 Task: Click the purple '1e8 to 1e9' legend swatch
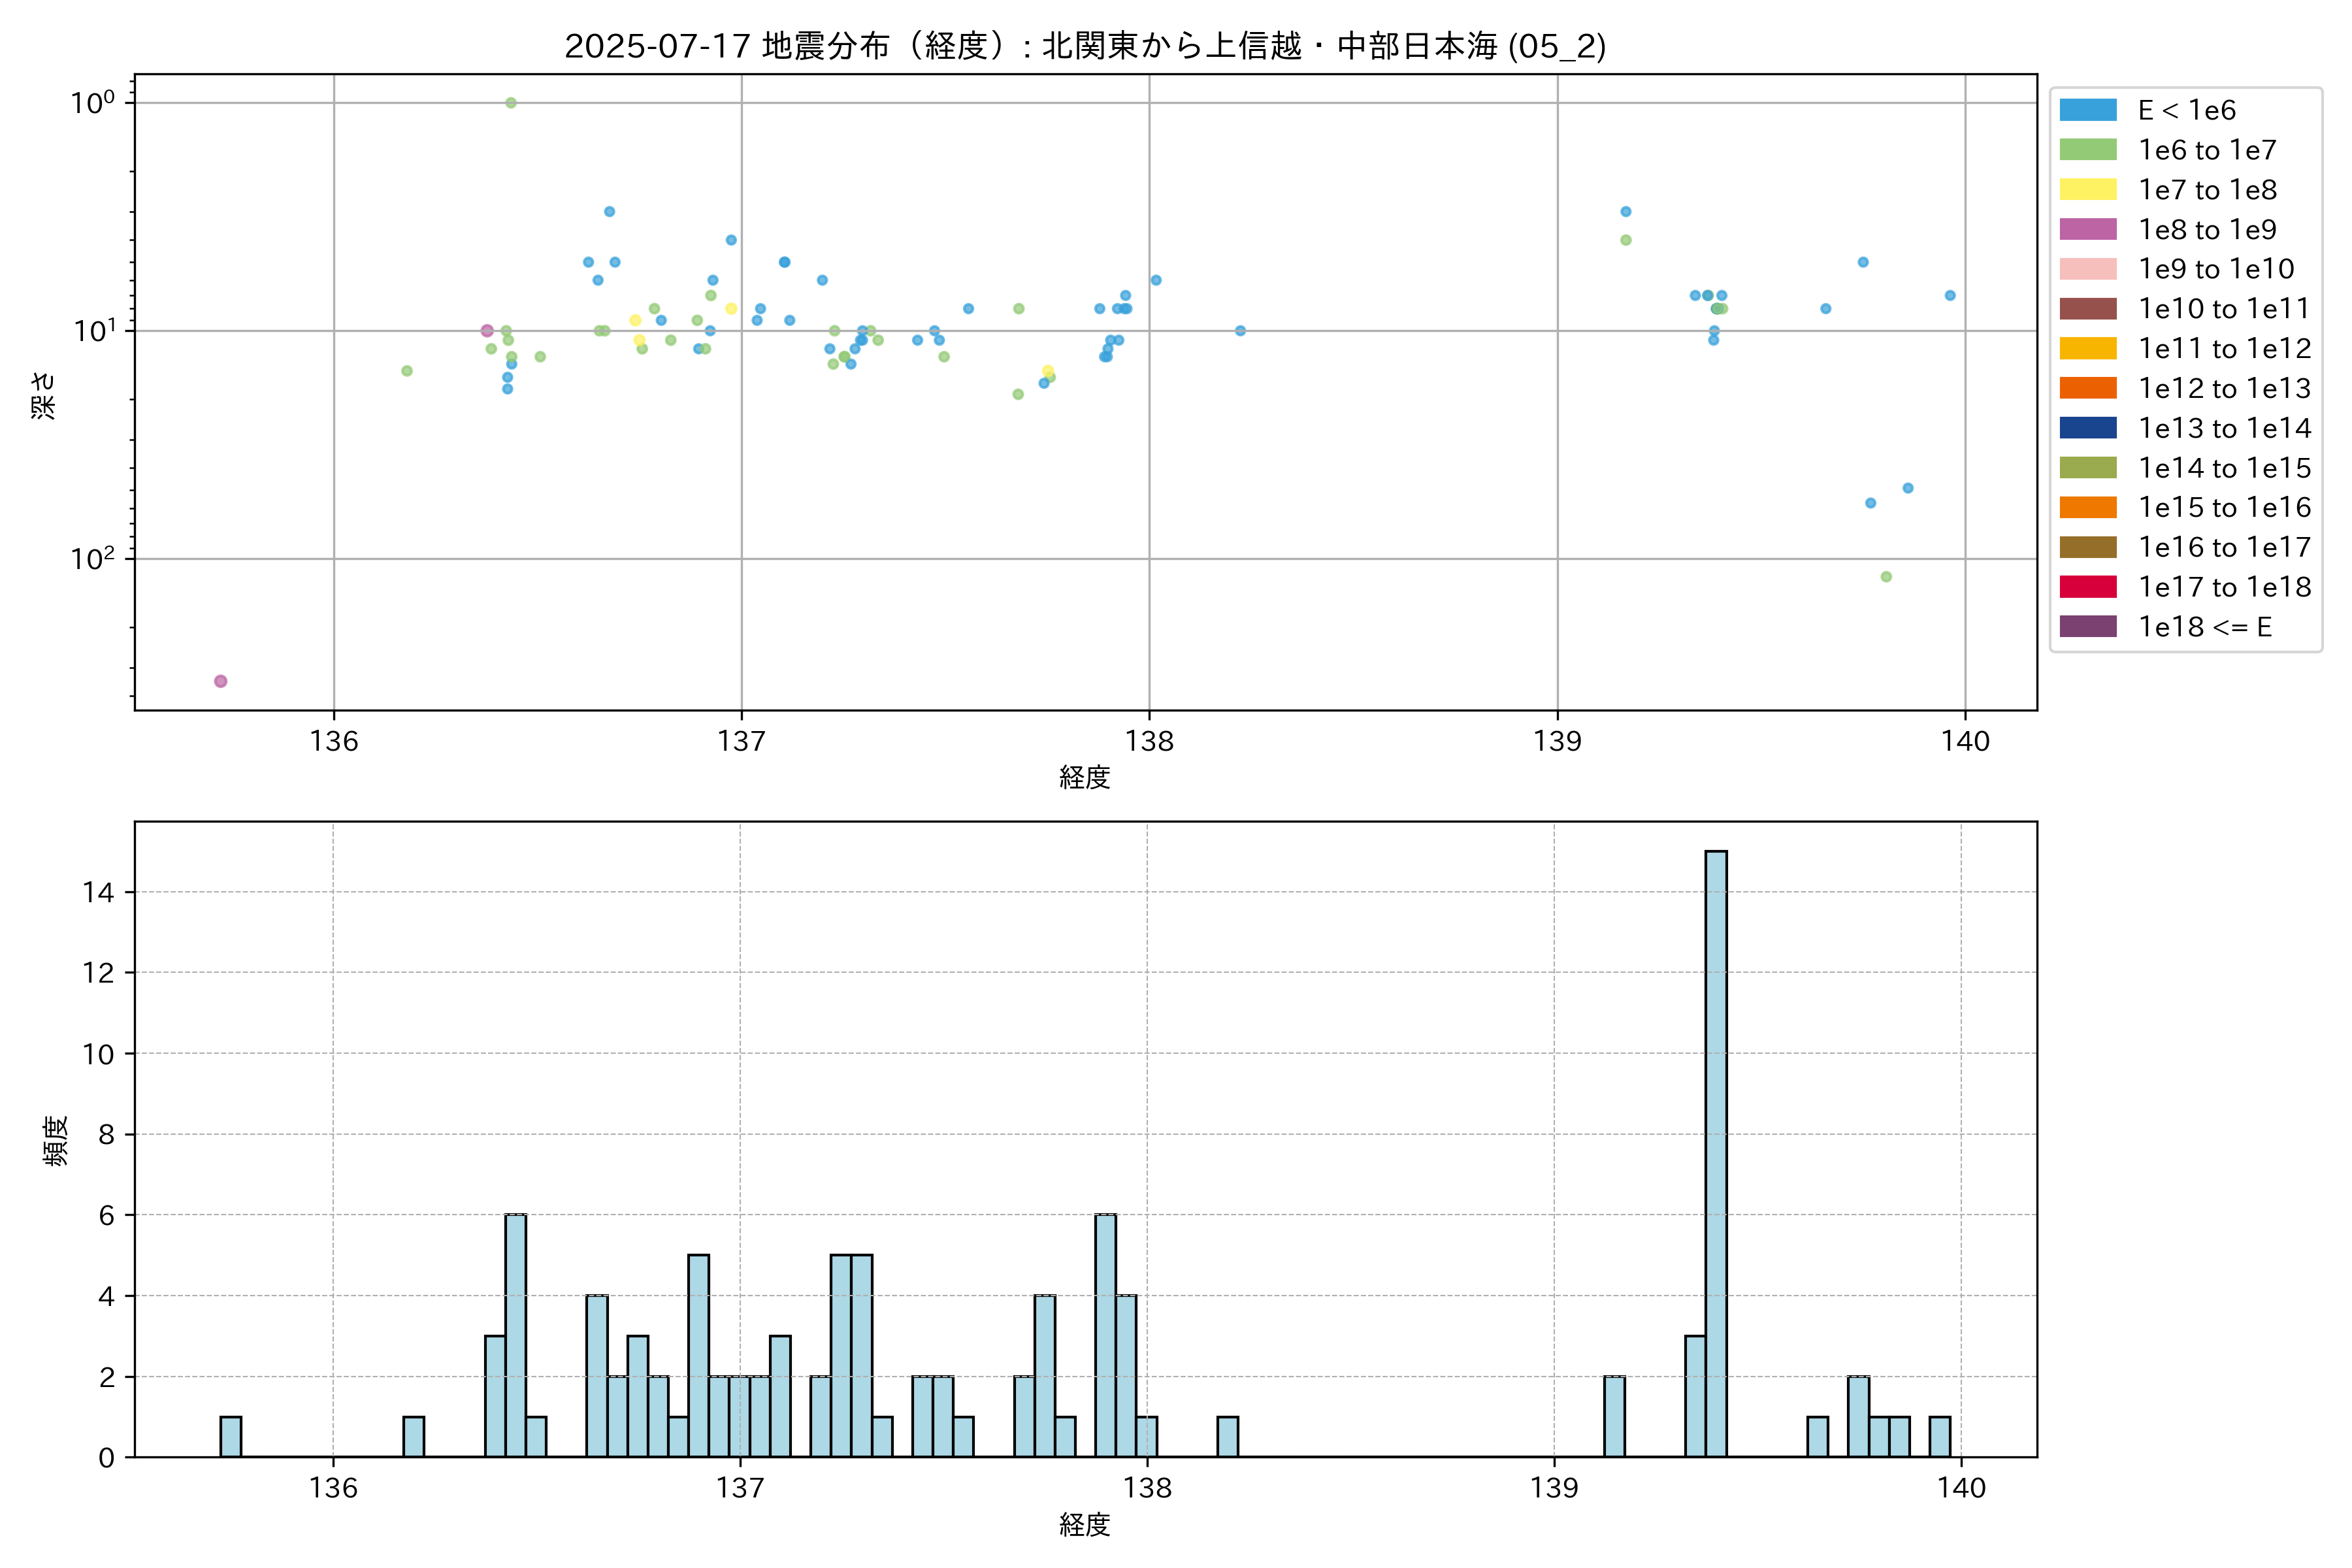pos(2087,229)
